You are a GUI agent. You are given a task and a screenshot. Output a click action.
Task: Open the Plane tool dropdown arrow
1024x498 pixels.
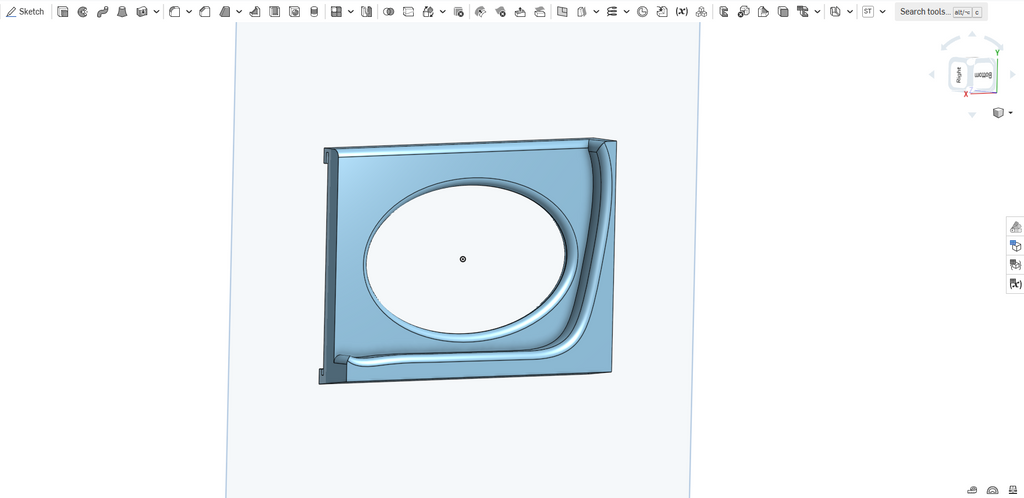(x=626, y=12)
